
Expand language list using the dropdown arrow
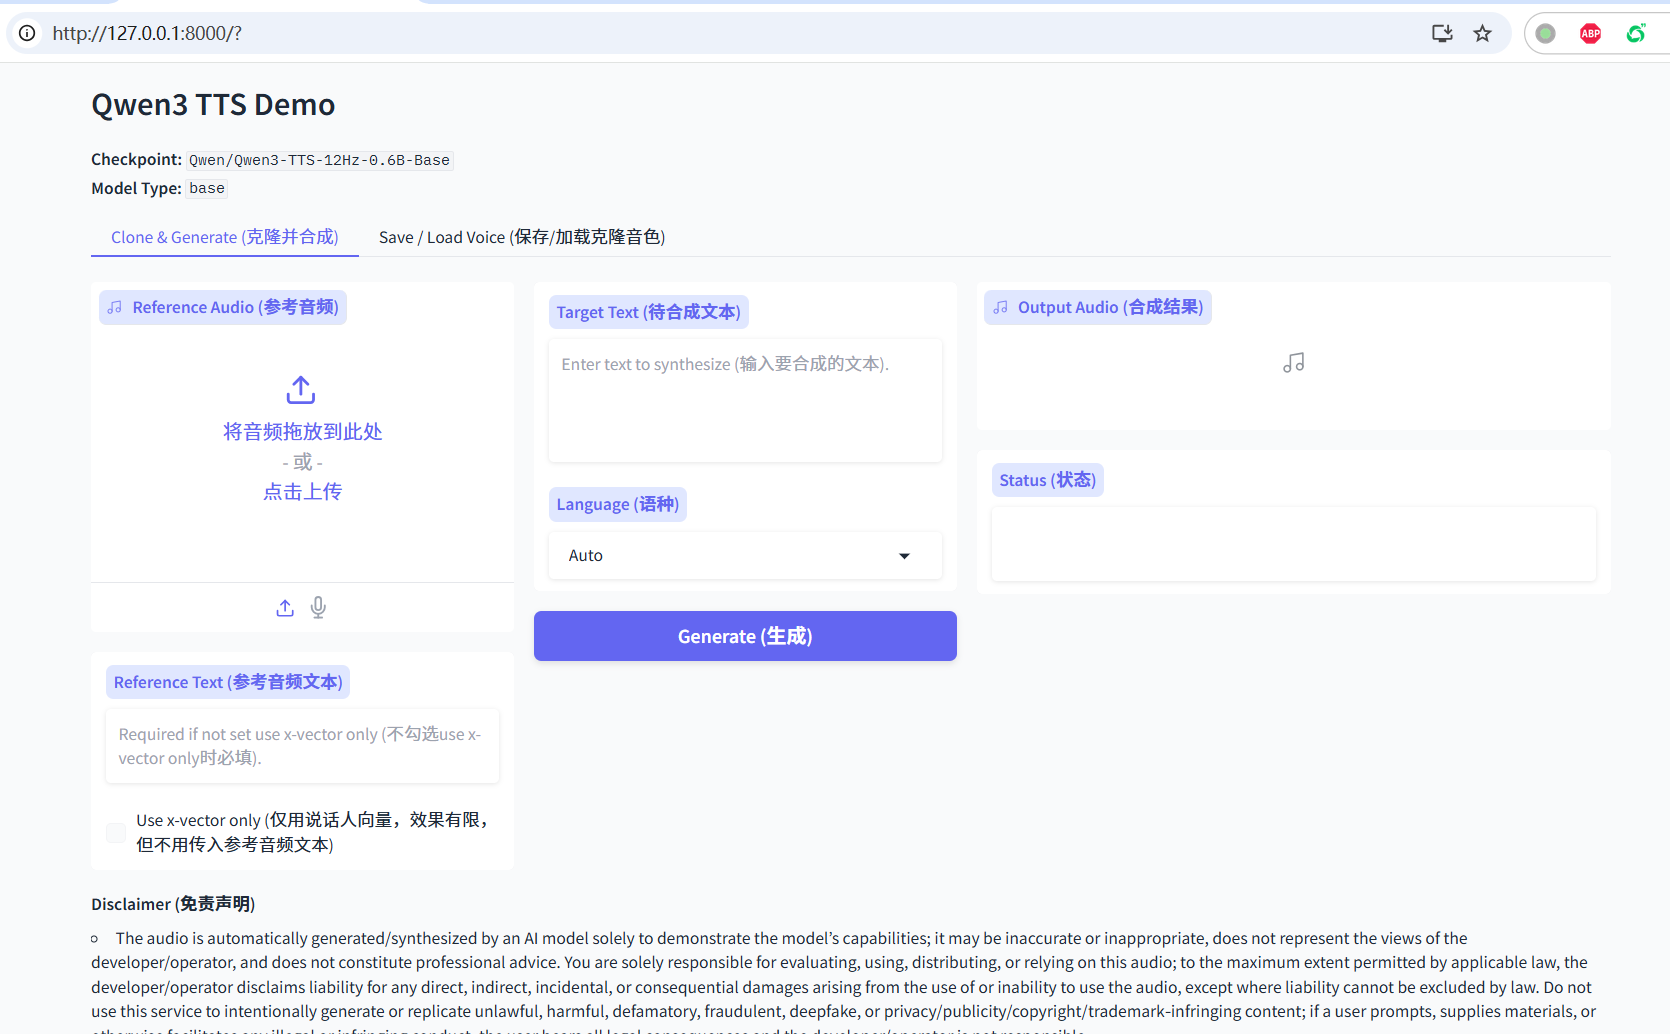904,556
